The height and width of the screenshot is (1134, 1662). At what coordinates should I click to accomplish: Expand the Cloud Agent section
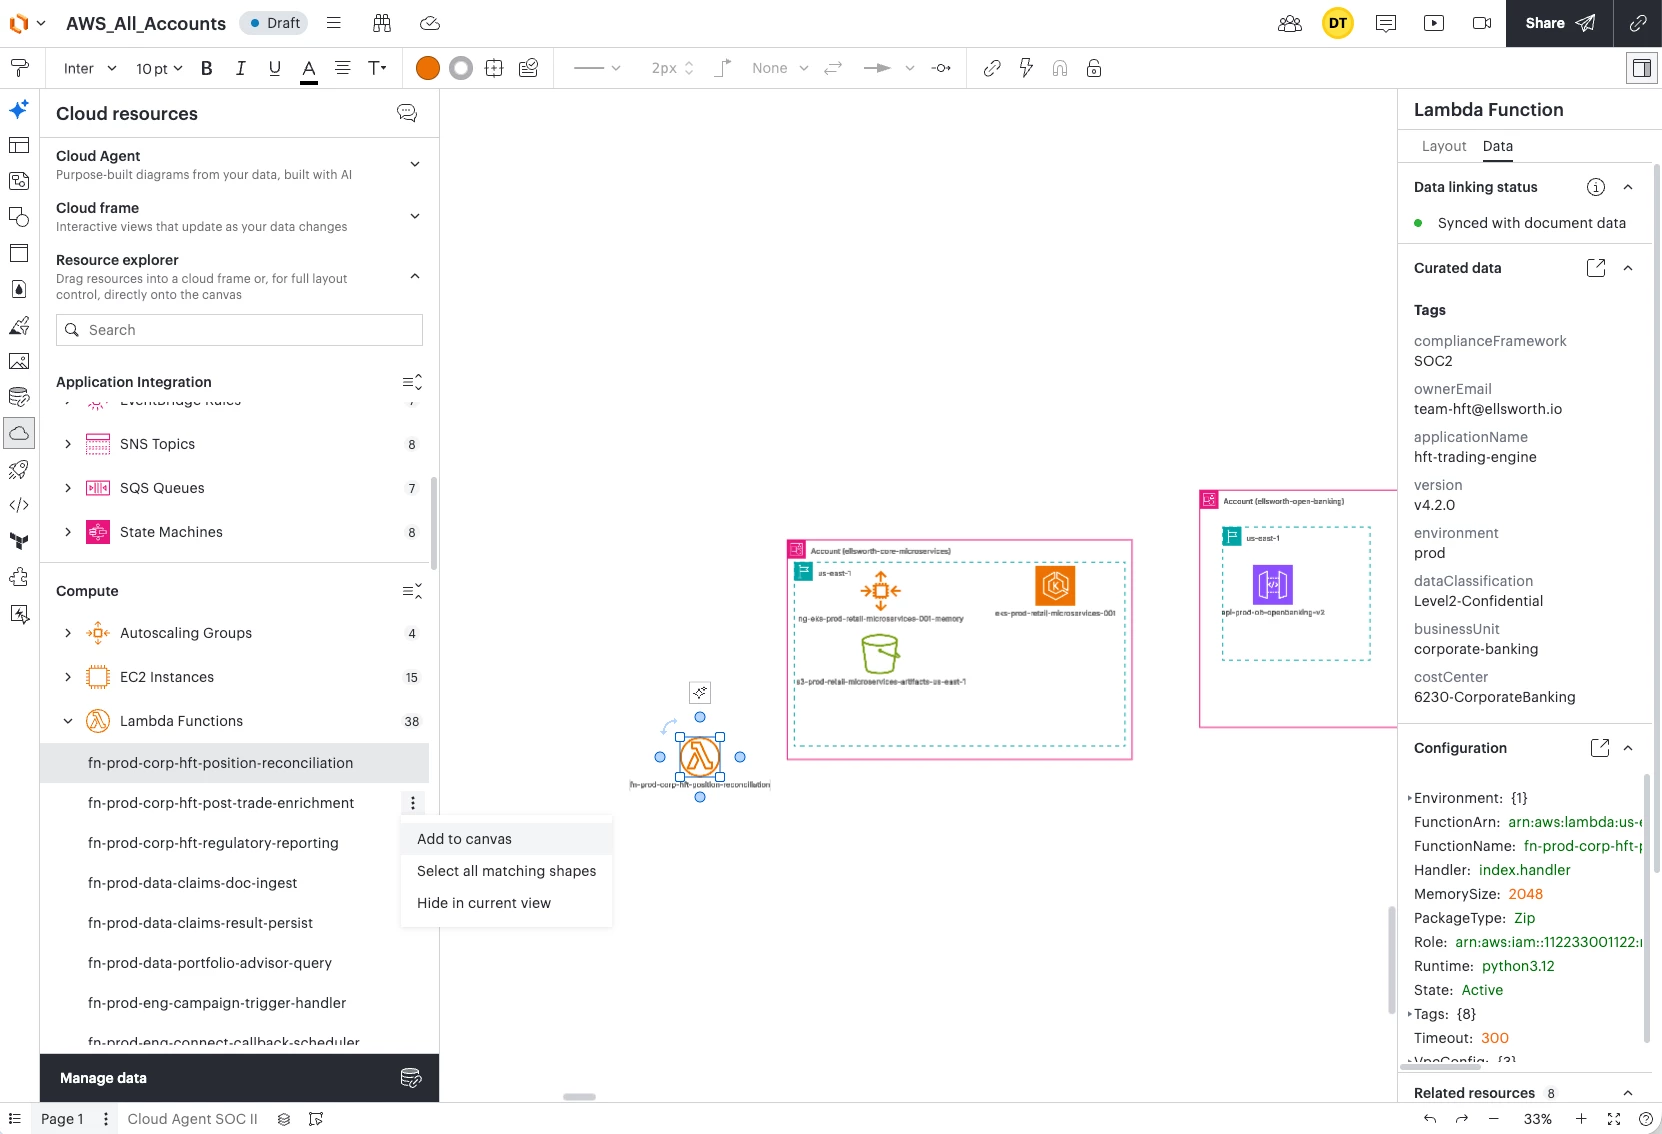tap(415, 164)
